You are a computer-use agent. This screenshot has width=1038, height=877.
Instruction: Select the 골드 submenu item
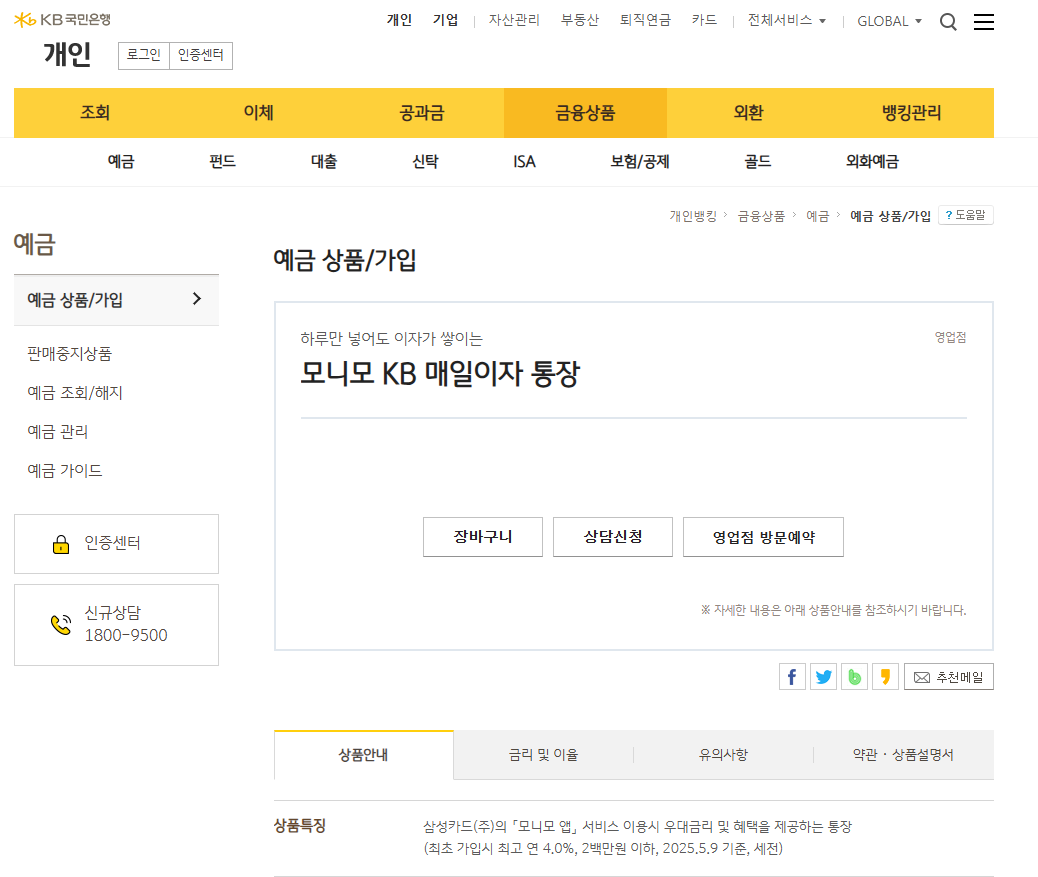click(757, 162)
